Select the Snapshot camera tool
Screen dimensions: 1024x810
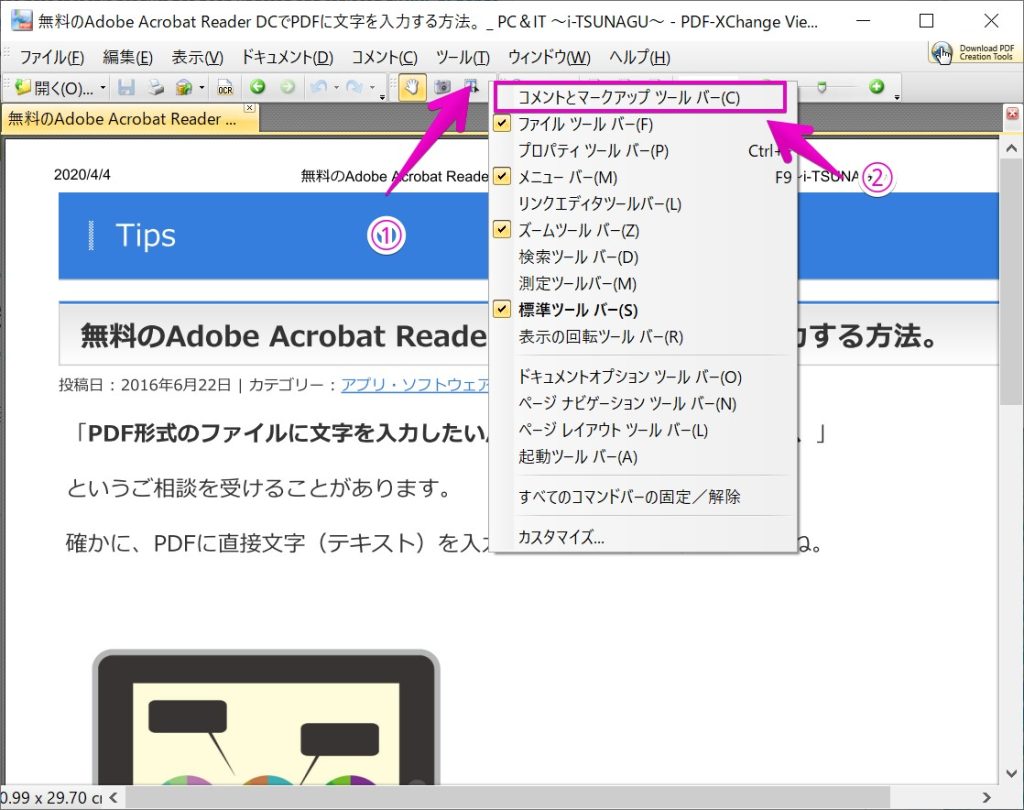443,87
